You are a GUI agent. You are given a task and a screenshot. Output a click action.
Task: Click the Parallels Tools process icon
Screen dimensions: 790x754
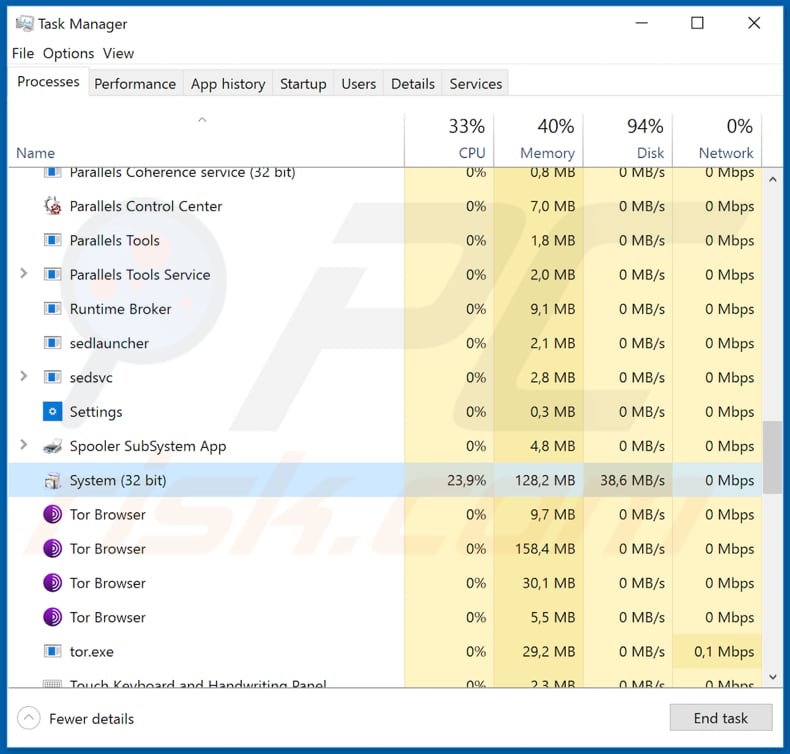52,240
